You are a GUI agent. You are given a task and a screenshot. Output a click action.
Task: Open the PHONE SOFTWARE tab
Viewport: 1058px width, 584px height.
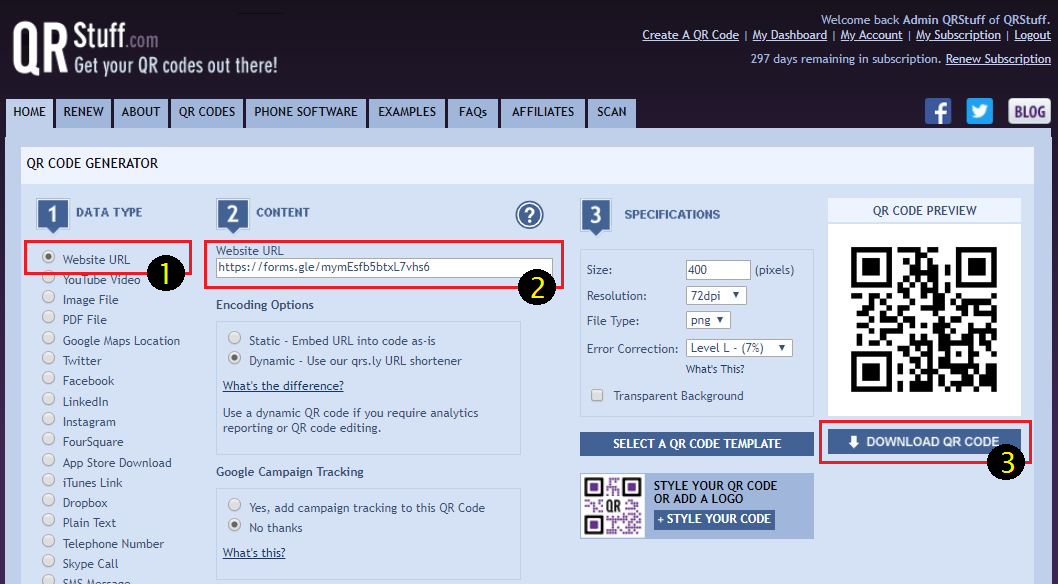click(306, 113)
